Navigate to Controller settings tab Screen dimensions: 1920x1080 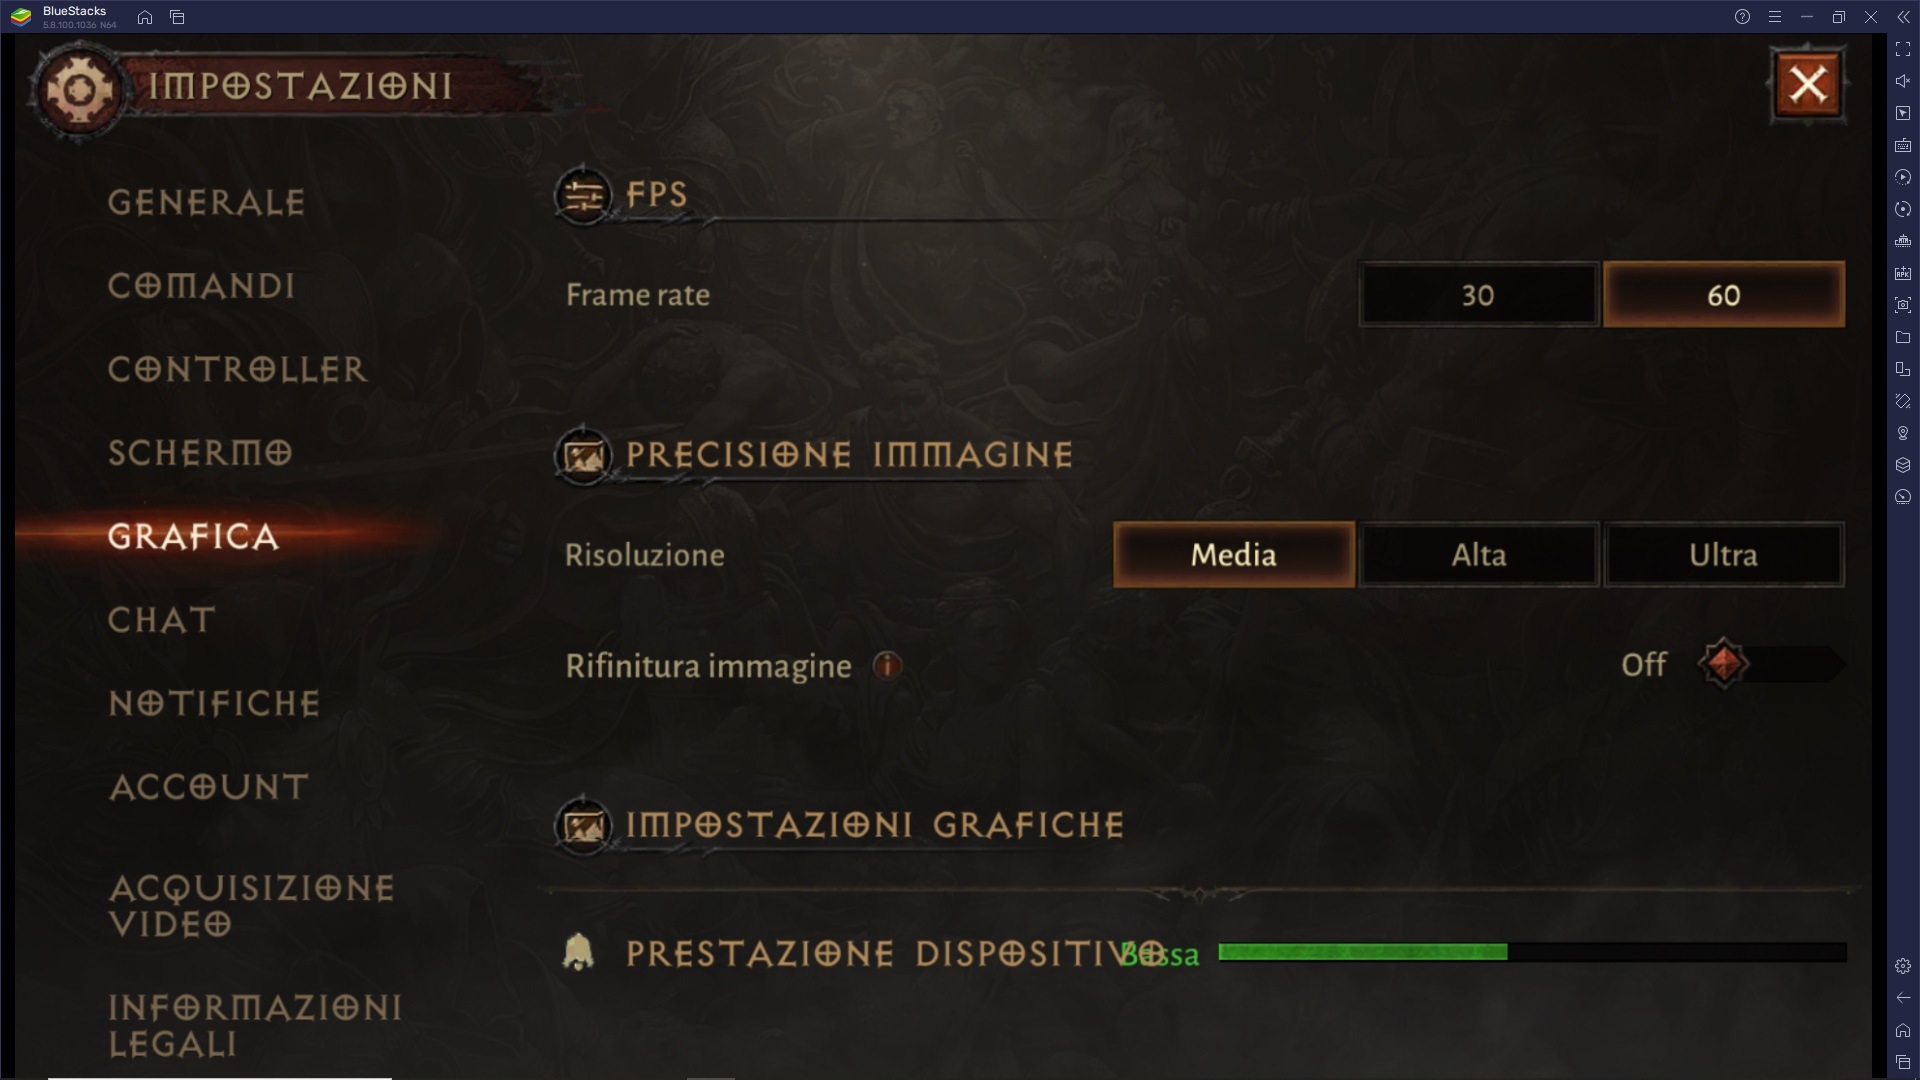point(237,369)
